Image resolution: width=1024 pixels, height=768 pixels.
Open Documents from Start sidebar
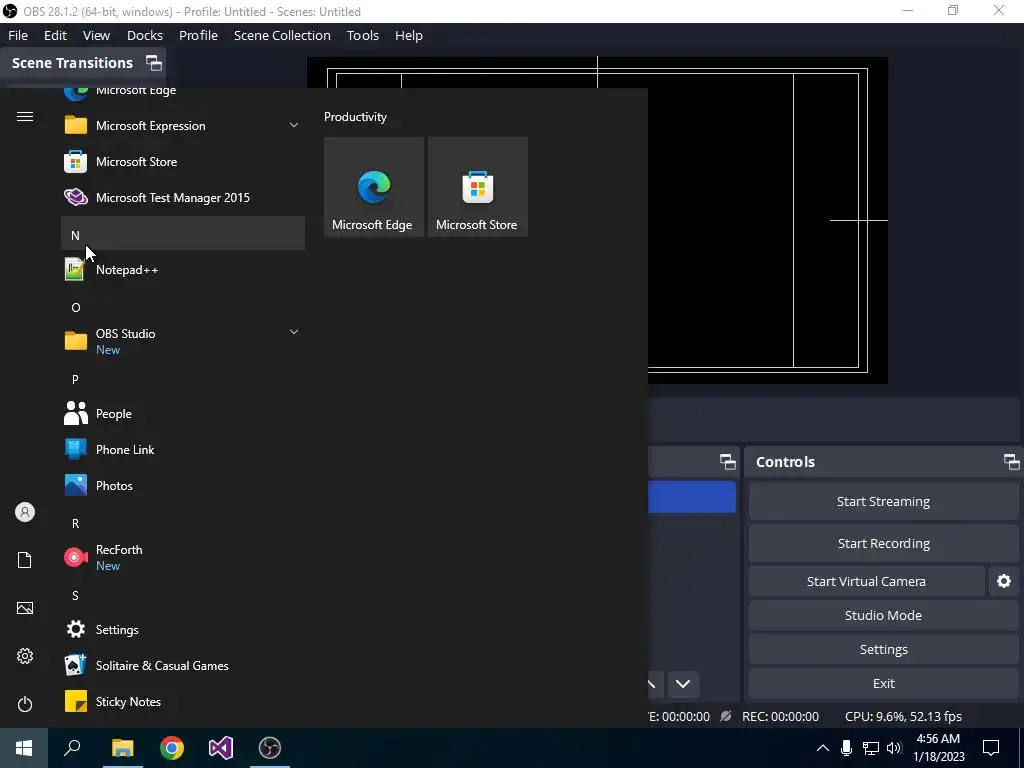click(25, 560)
